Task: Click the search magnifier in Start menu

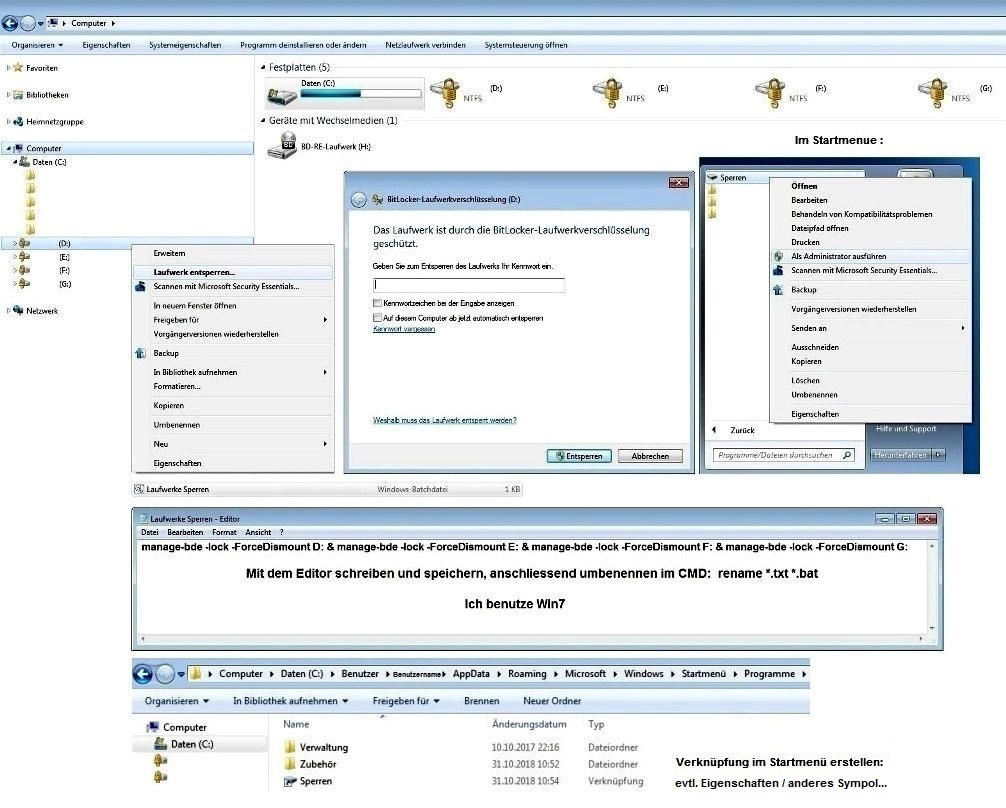Action: (x=847, y=455)
